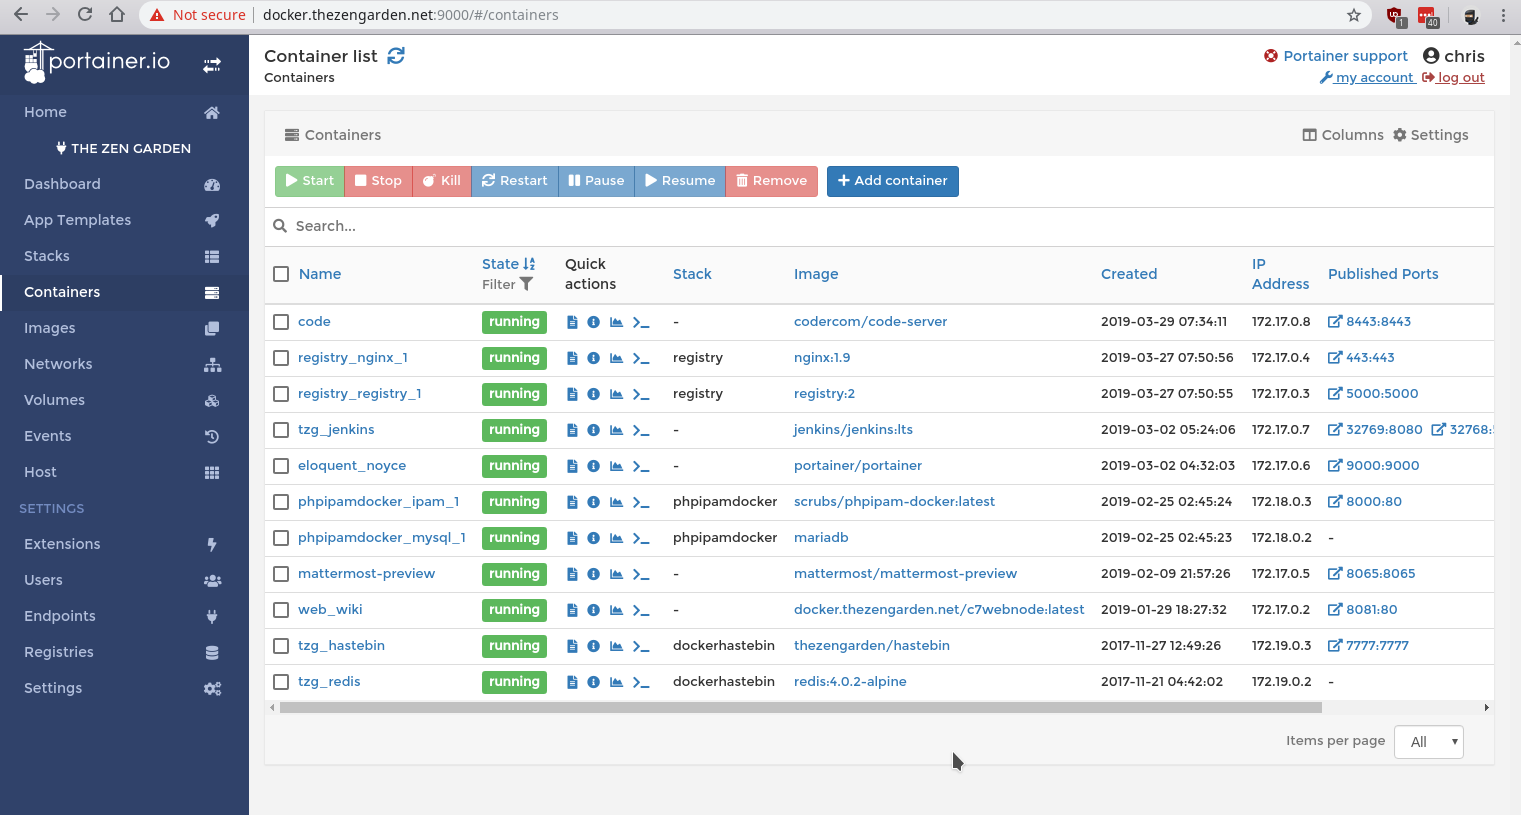The image size is (1521, 815).
Task: Click the Pause button
Action: (596, 181)
